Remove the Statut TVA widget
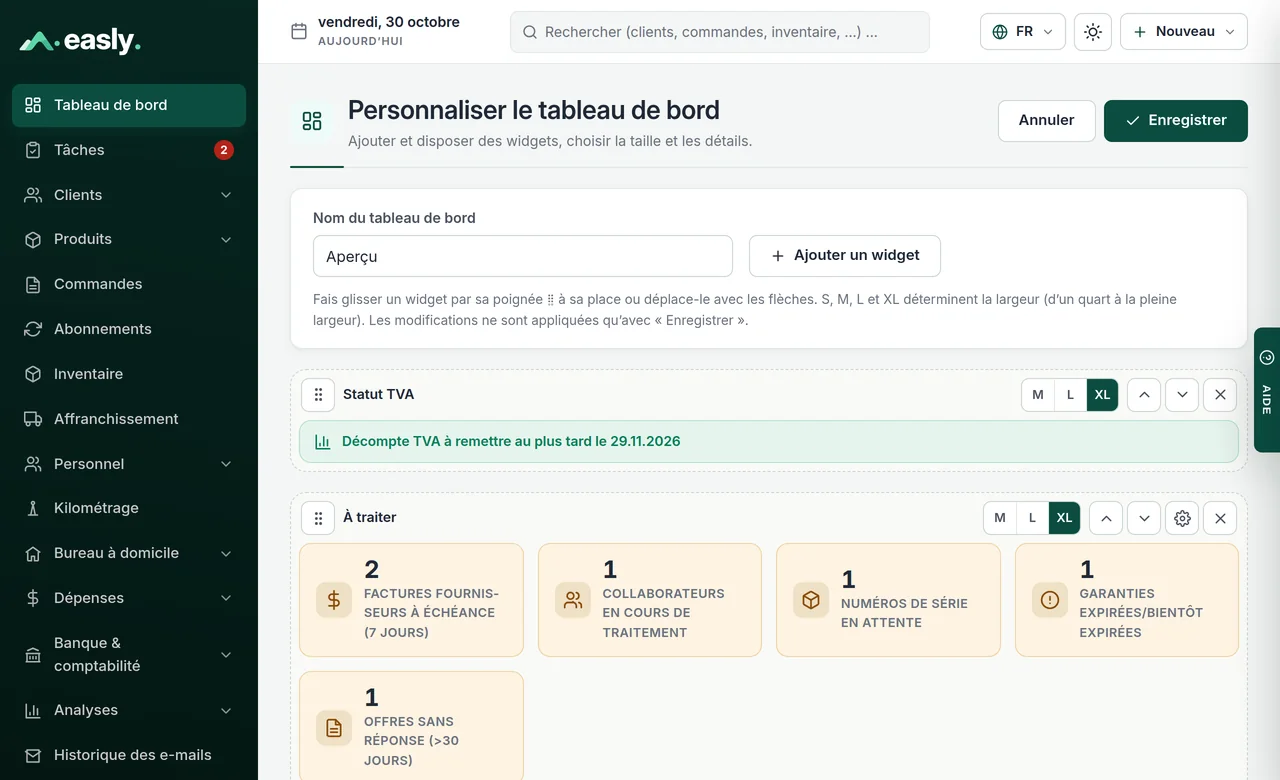 point(1220,395)
